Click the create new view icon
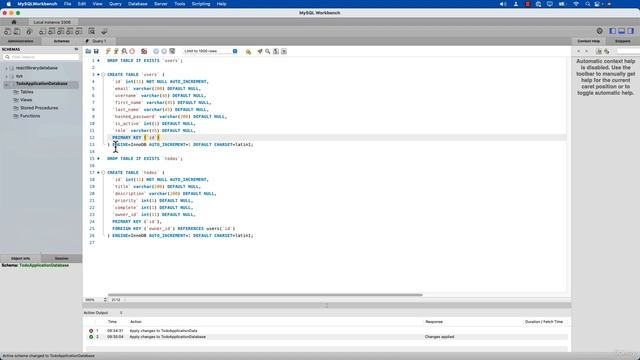Screen dimensions: 640x360 click(x=60, y=31)
